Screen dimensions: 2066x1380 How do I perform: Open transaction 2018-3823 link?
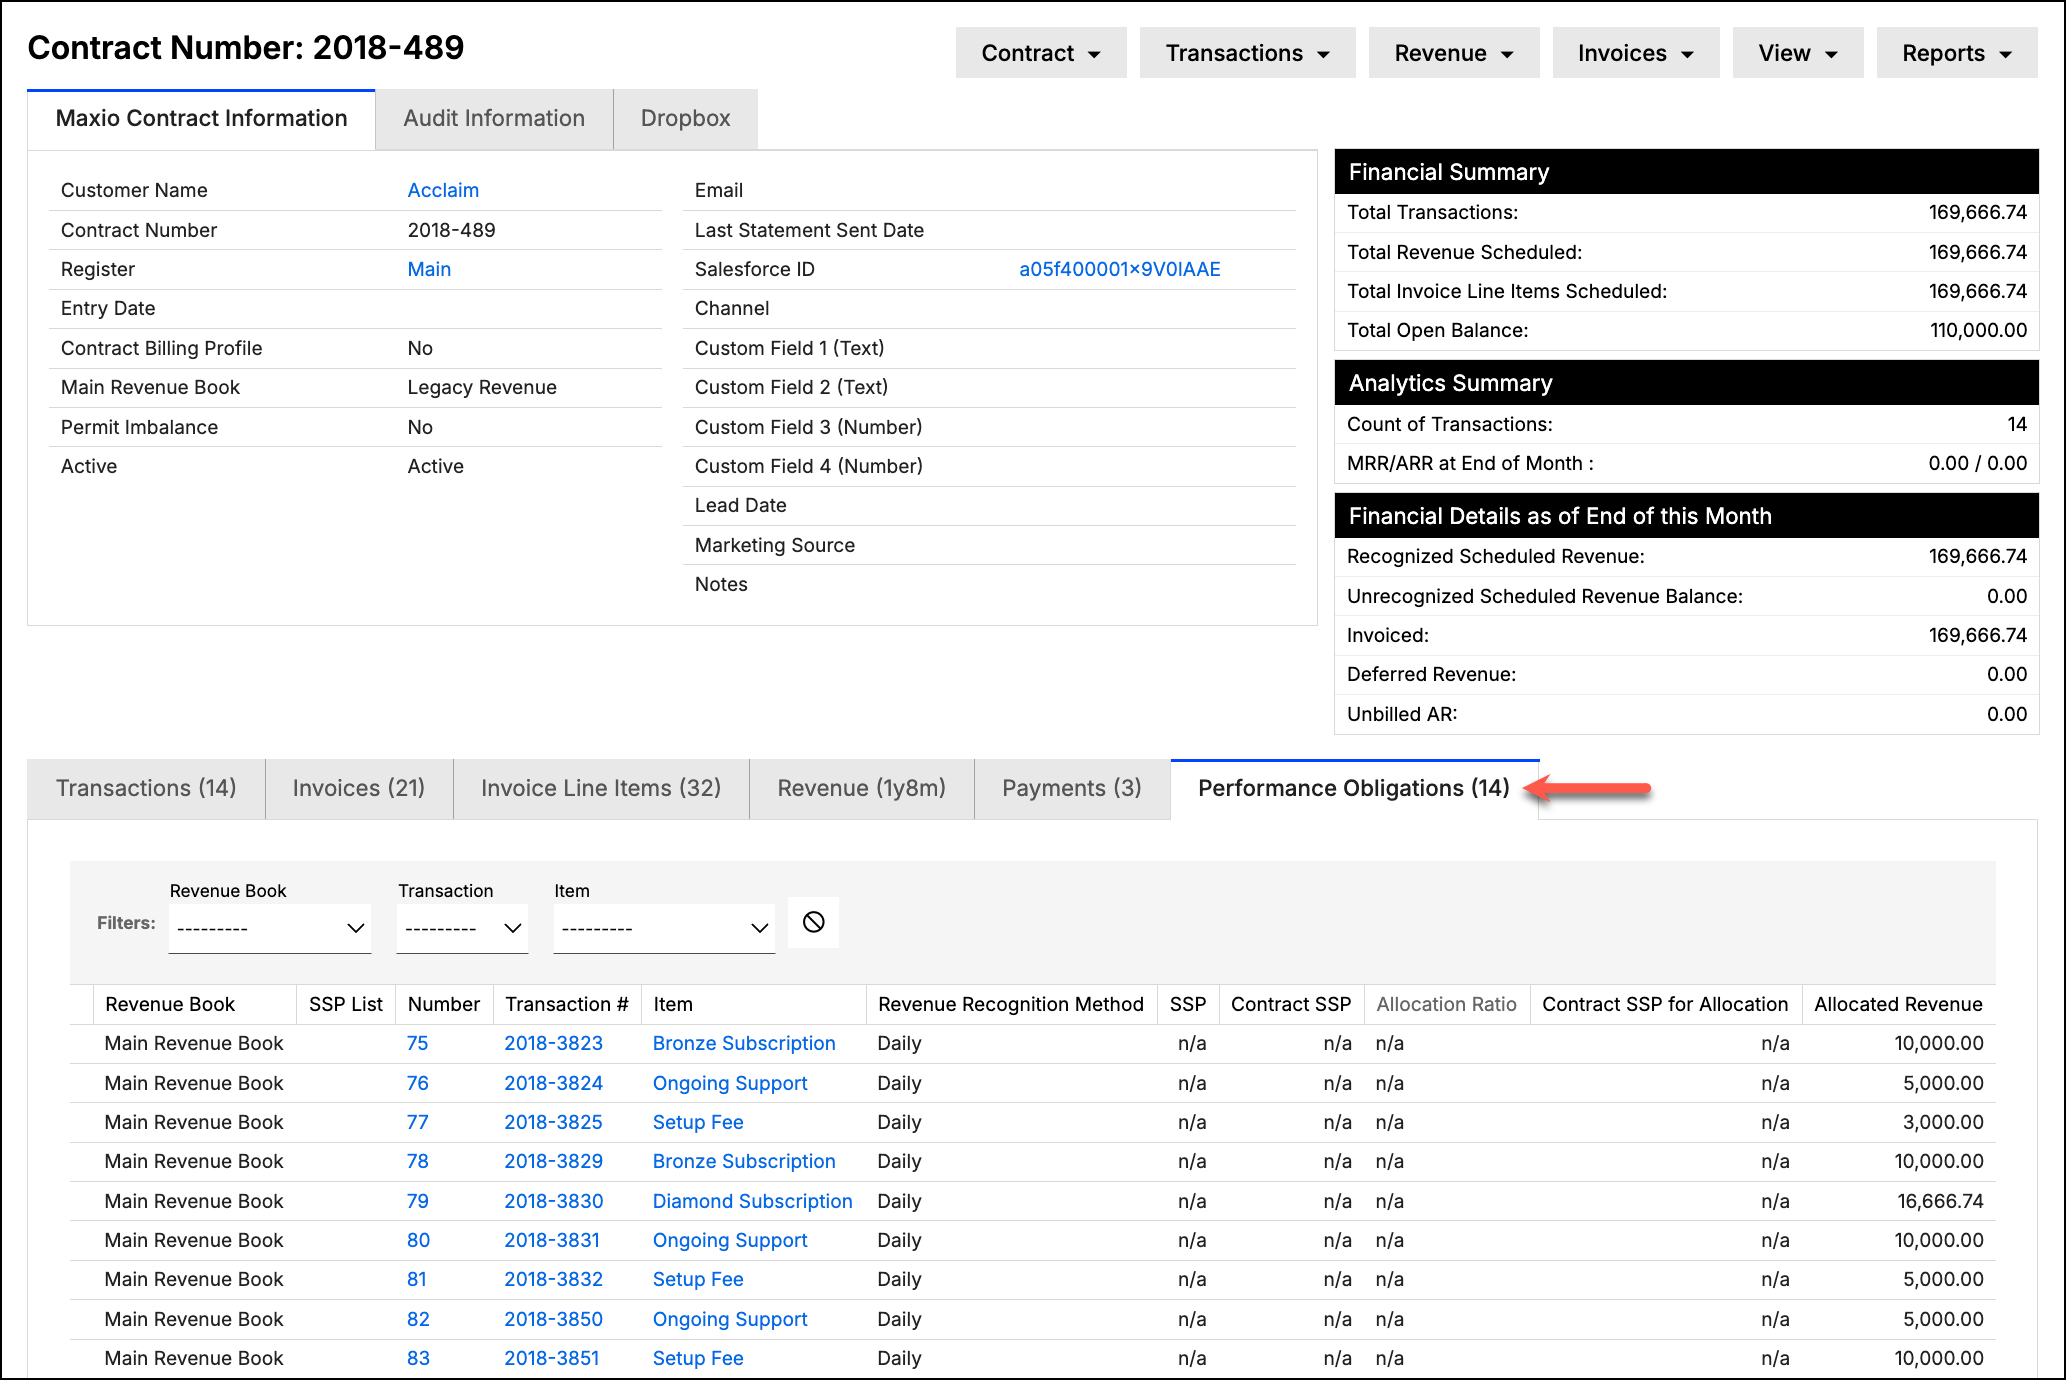click(553, 1043)
